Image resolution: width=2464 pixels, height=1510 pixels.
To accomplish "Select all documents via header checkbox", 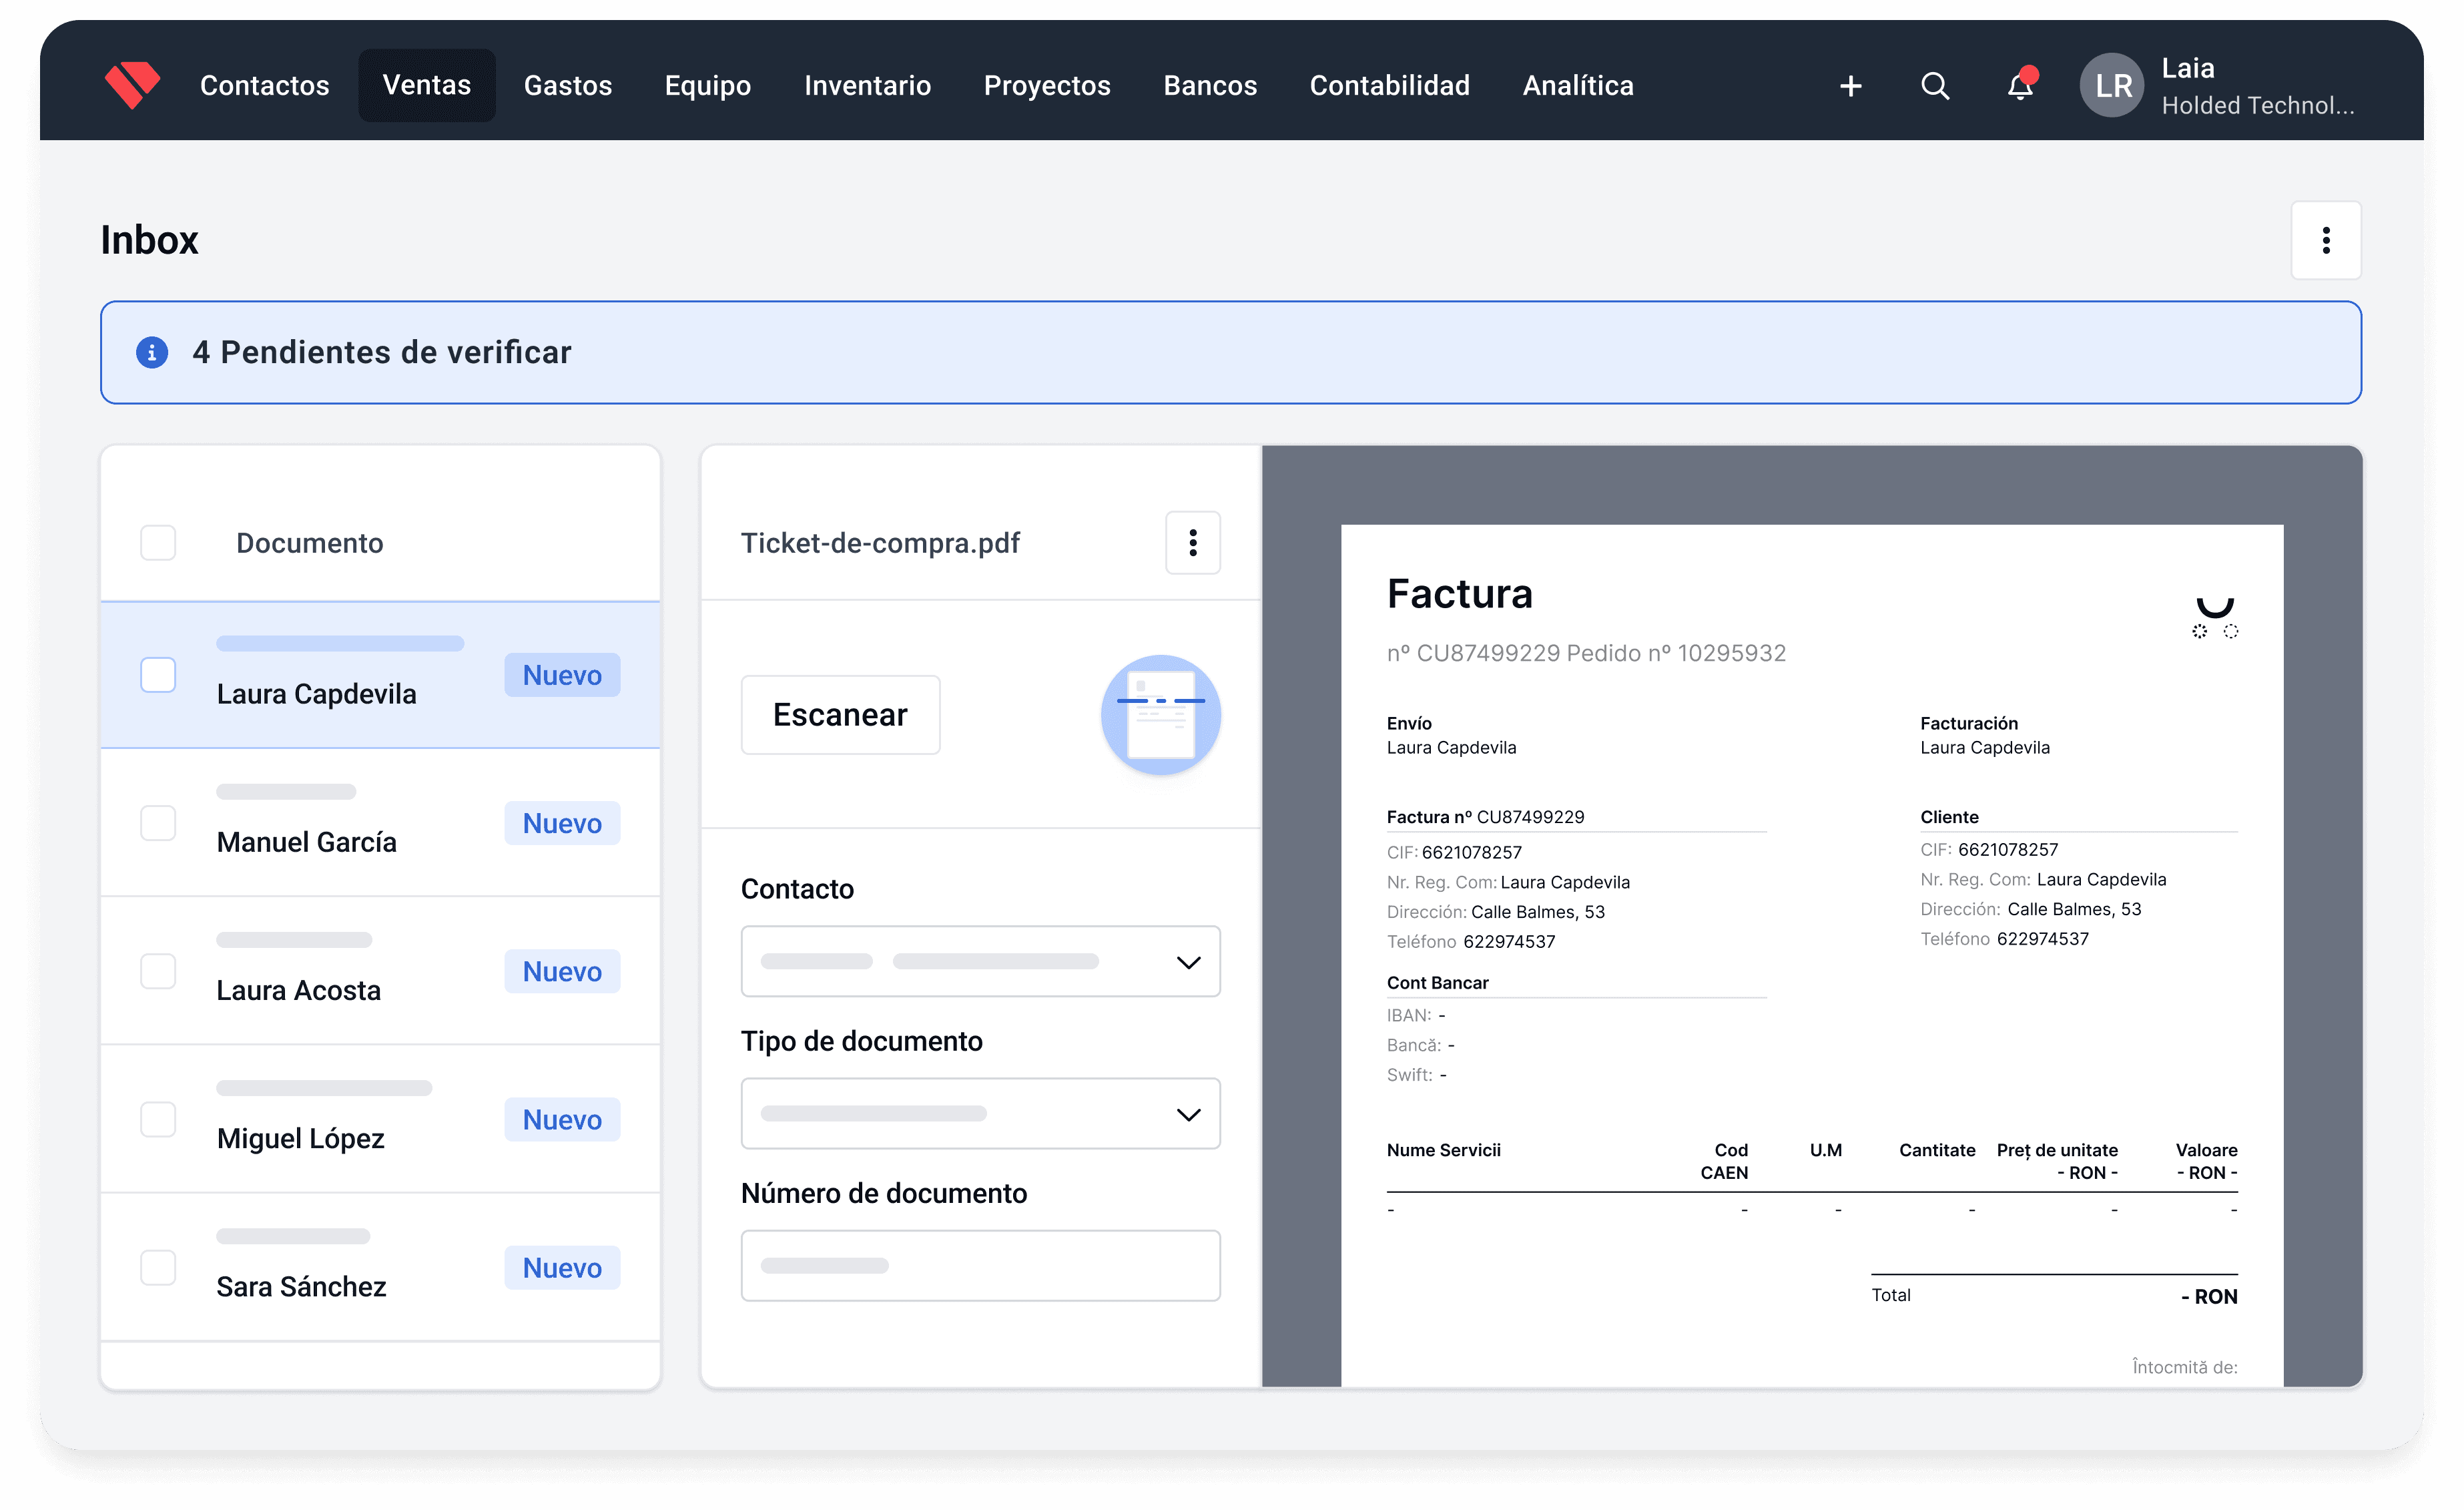I will [157, 542].
